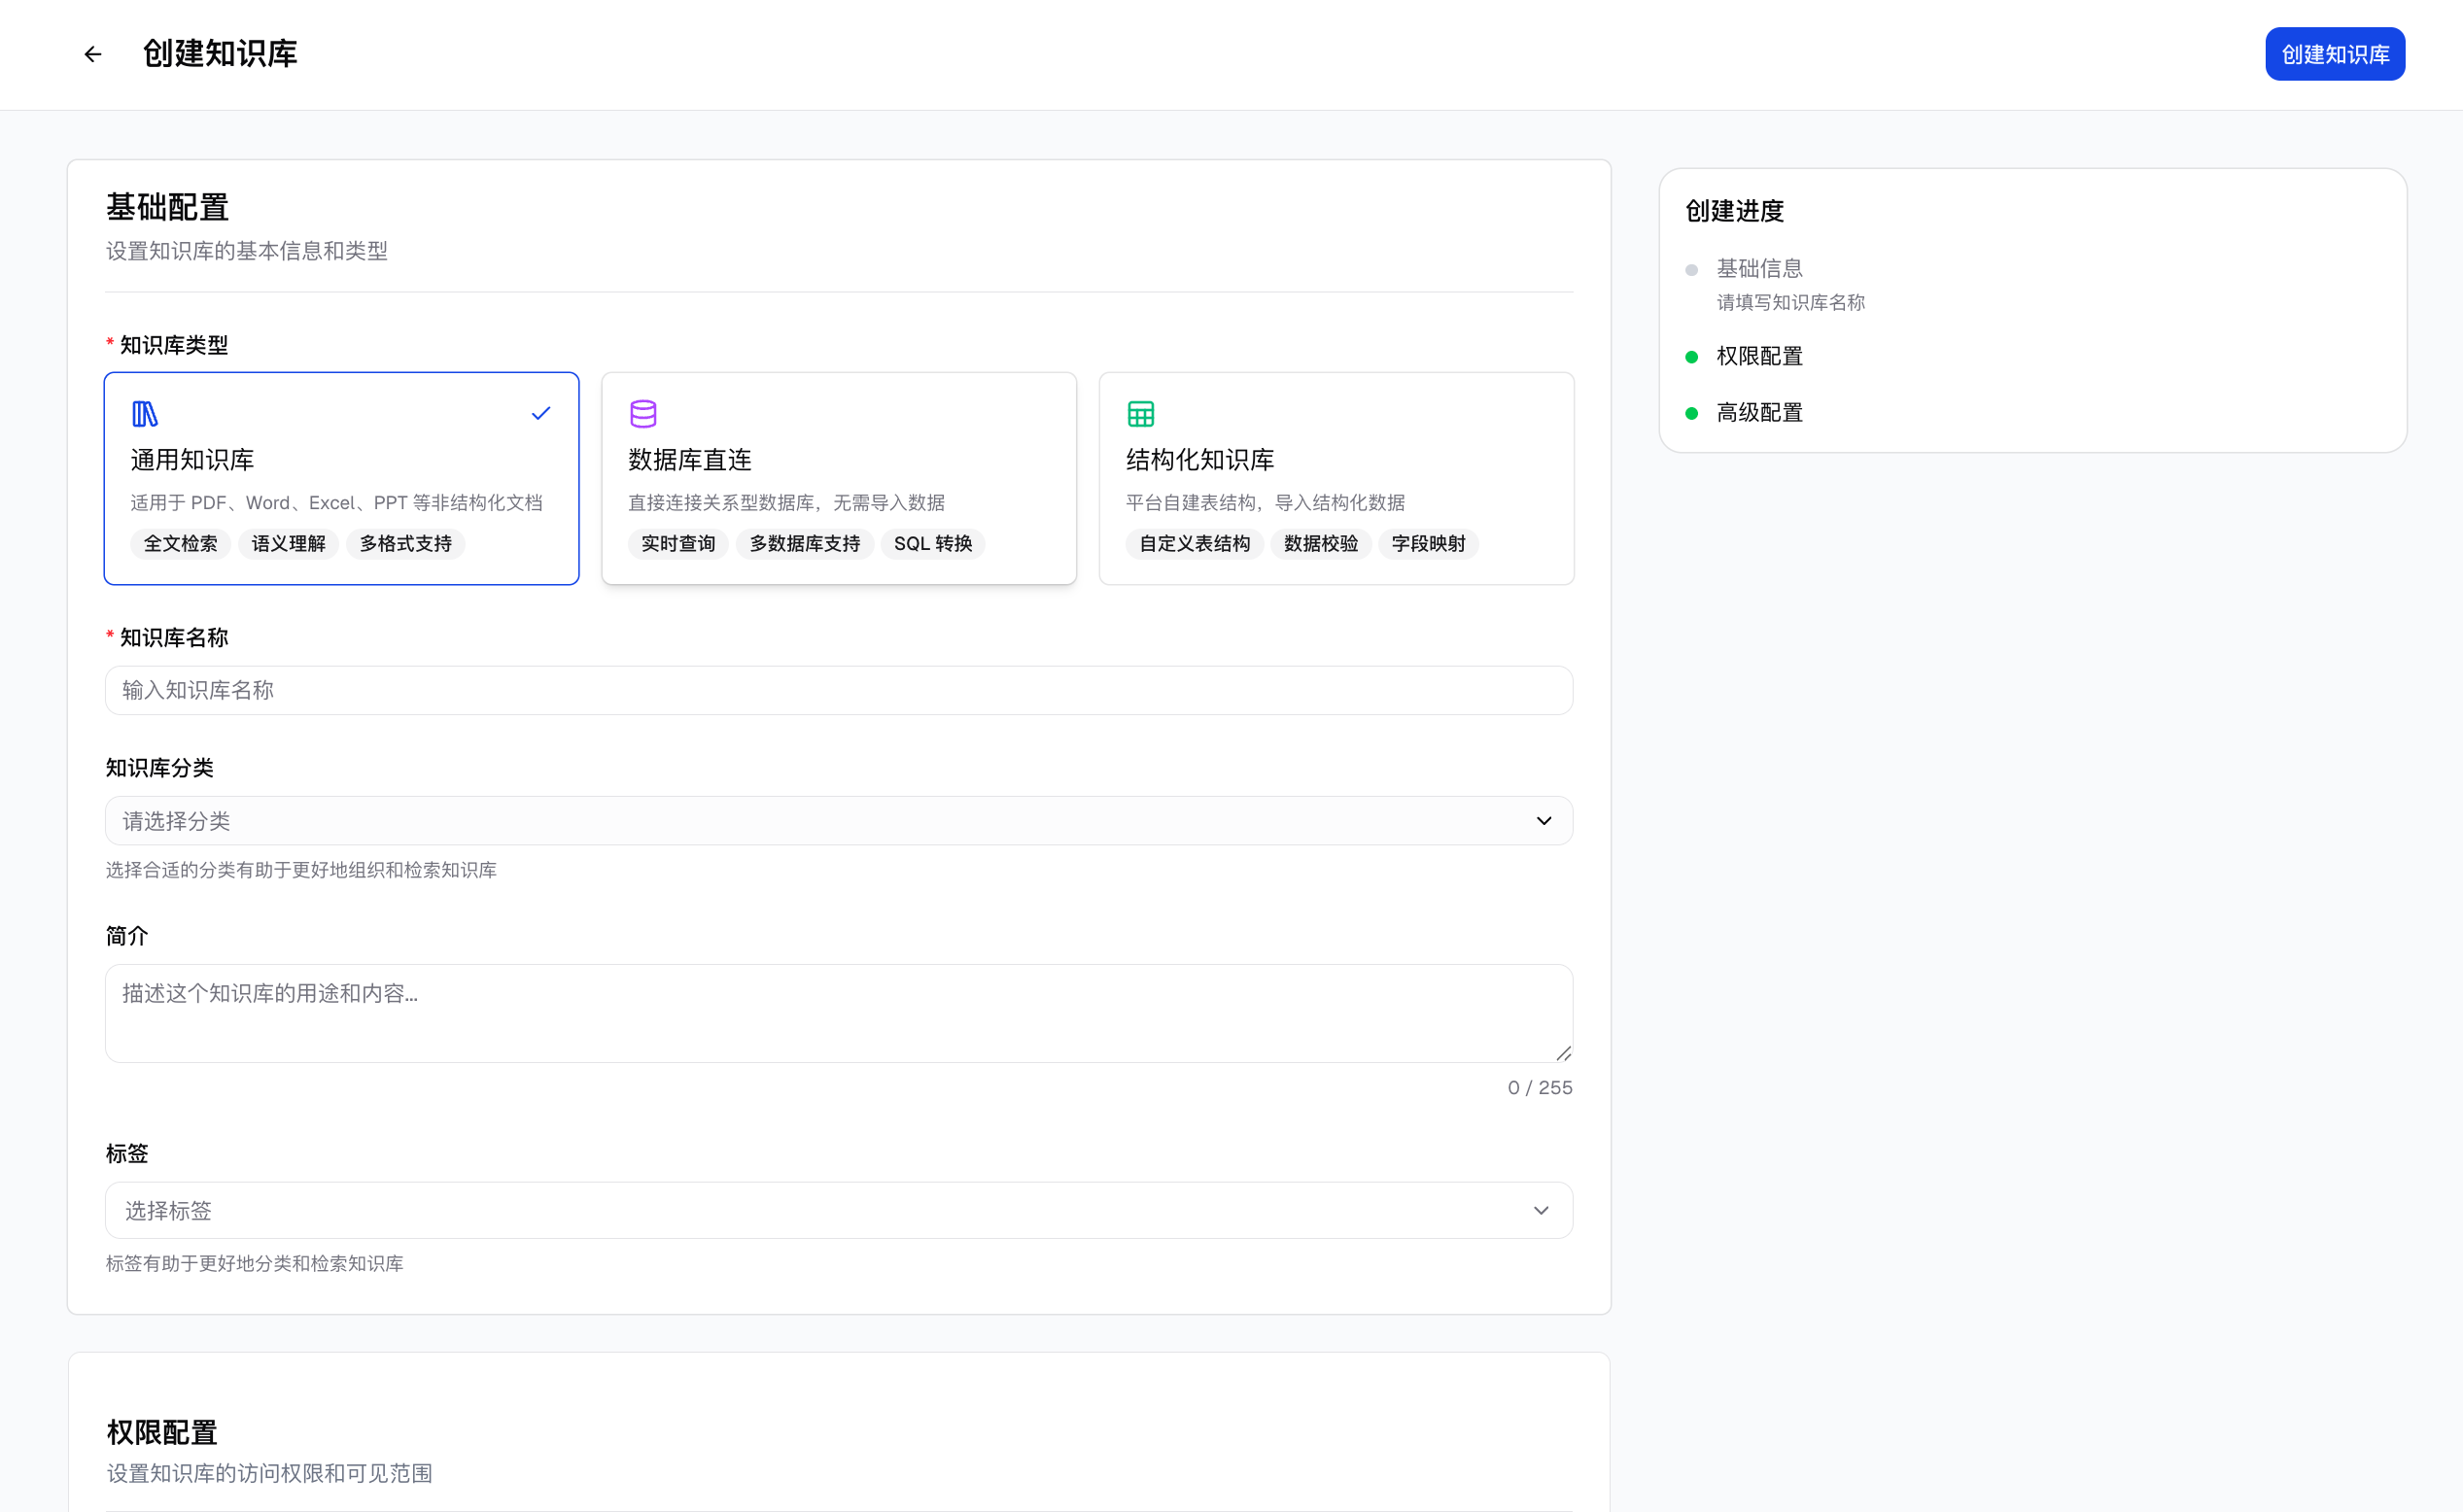Click the 基础配置 section heading
Screen dimensions: 2463x1512
pyautogui.click(x=167, y=207)
